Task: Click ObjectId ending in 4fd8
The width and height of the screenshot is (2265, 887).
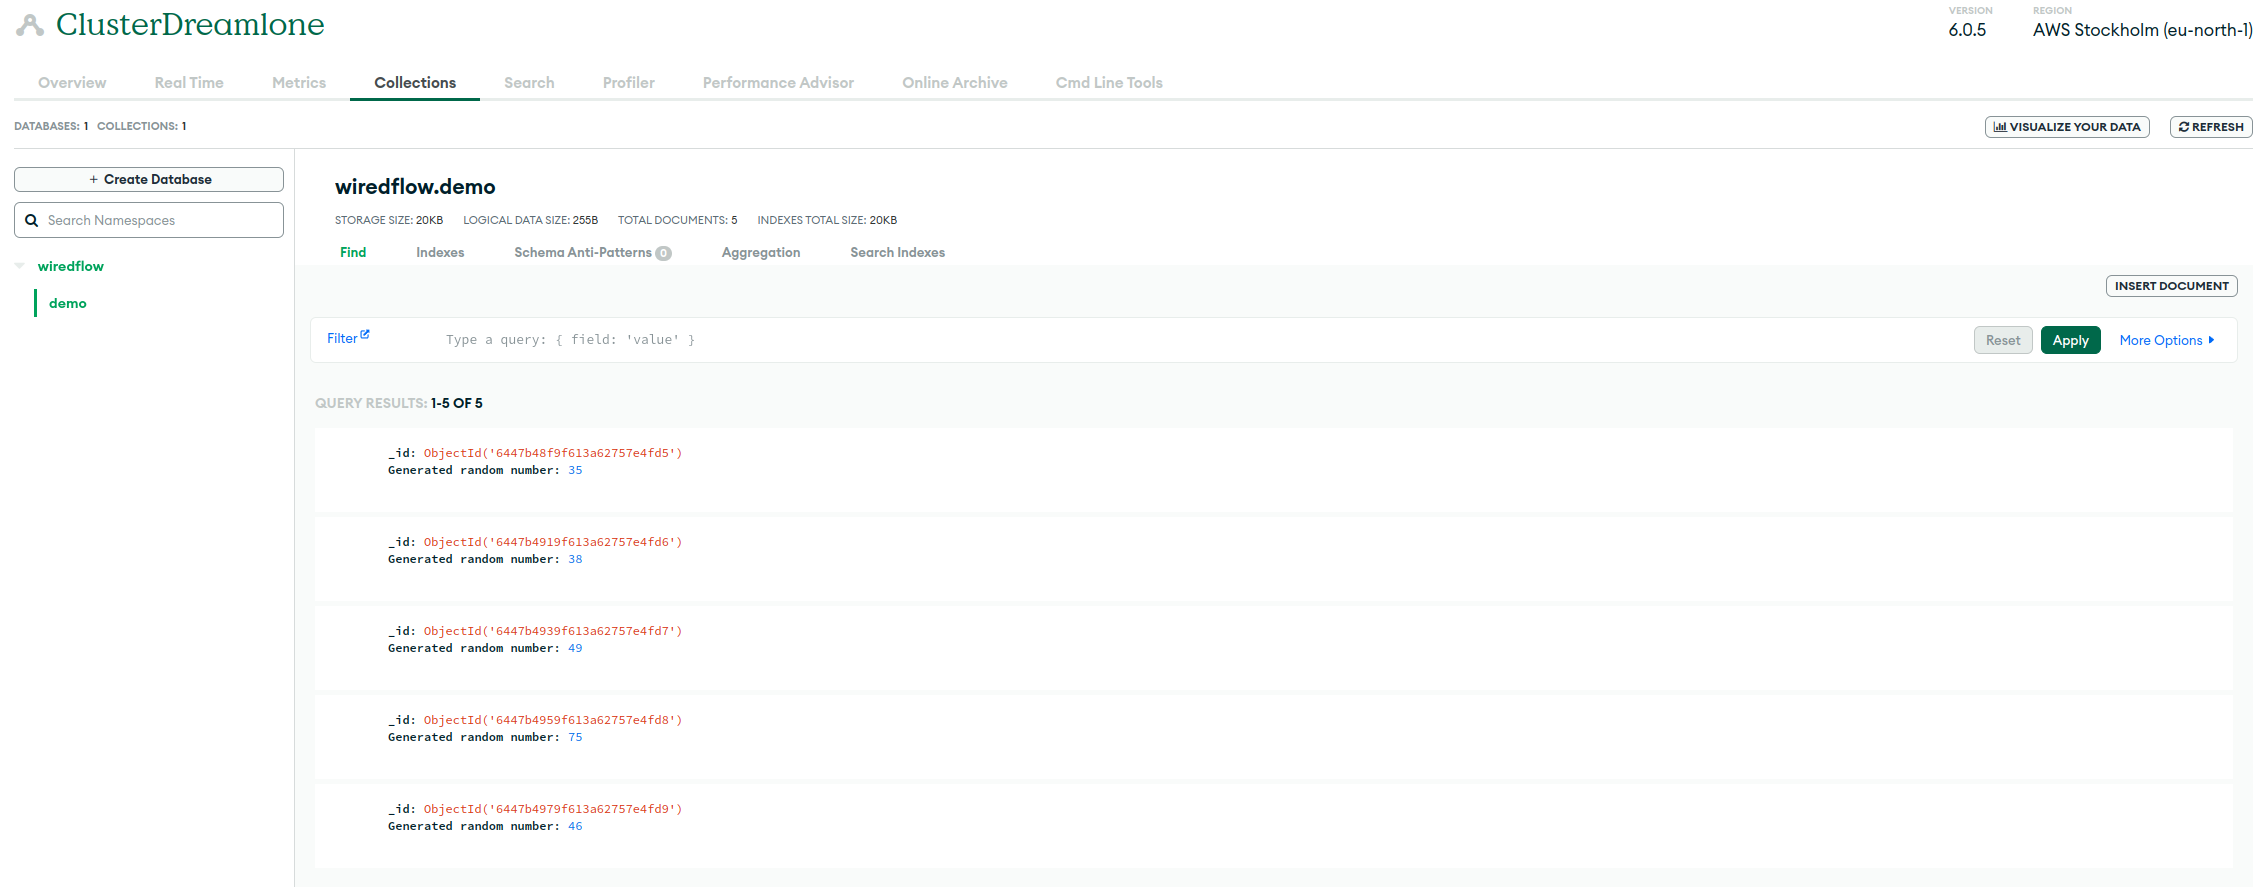Action: (x=552, y=720)
